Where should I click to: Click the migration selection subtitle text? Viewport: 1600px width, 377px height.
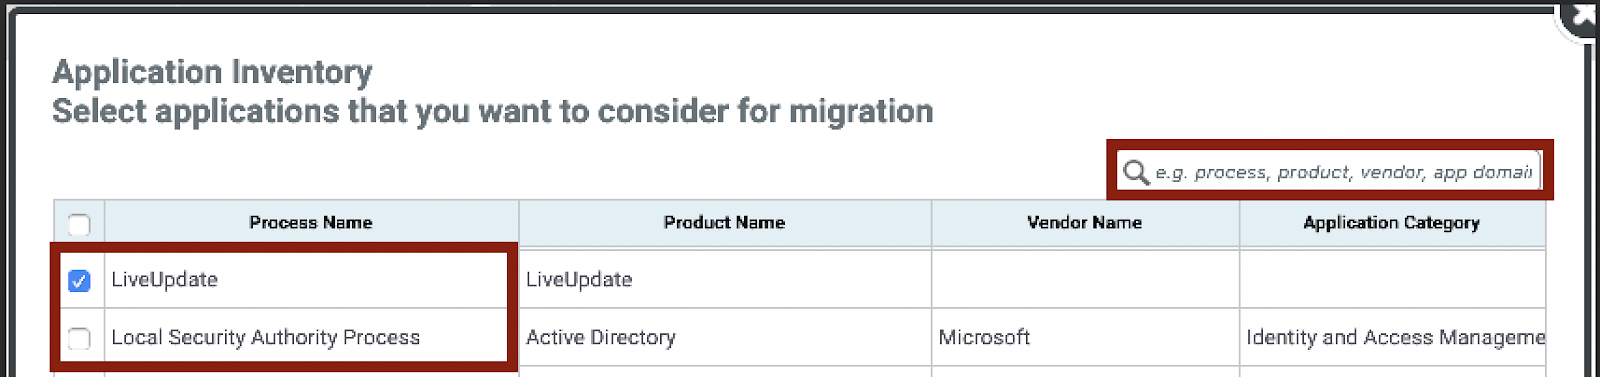pos(492,111)
